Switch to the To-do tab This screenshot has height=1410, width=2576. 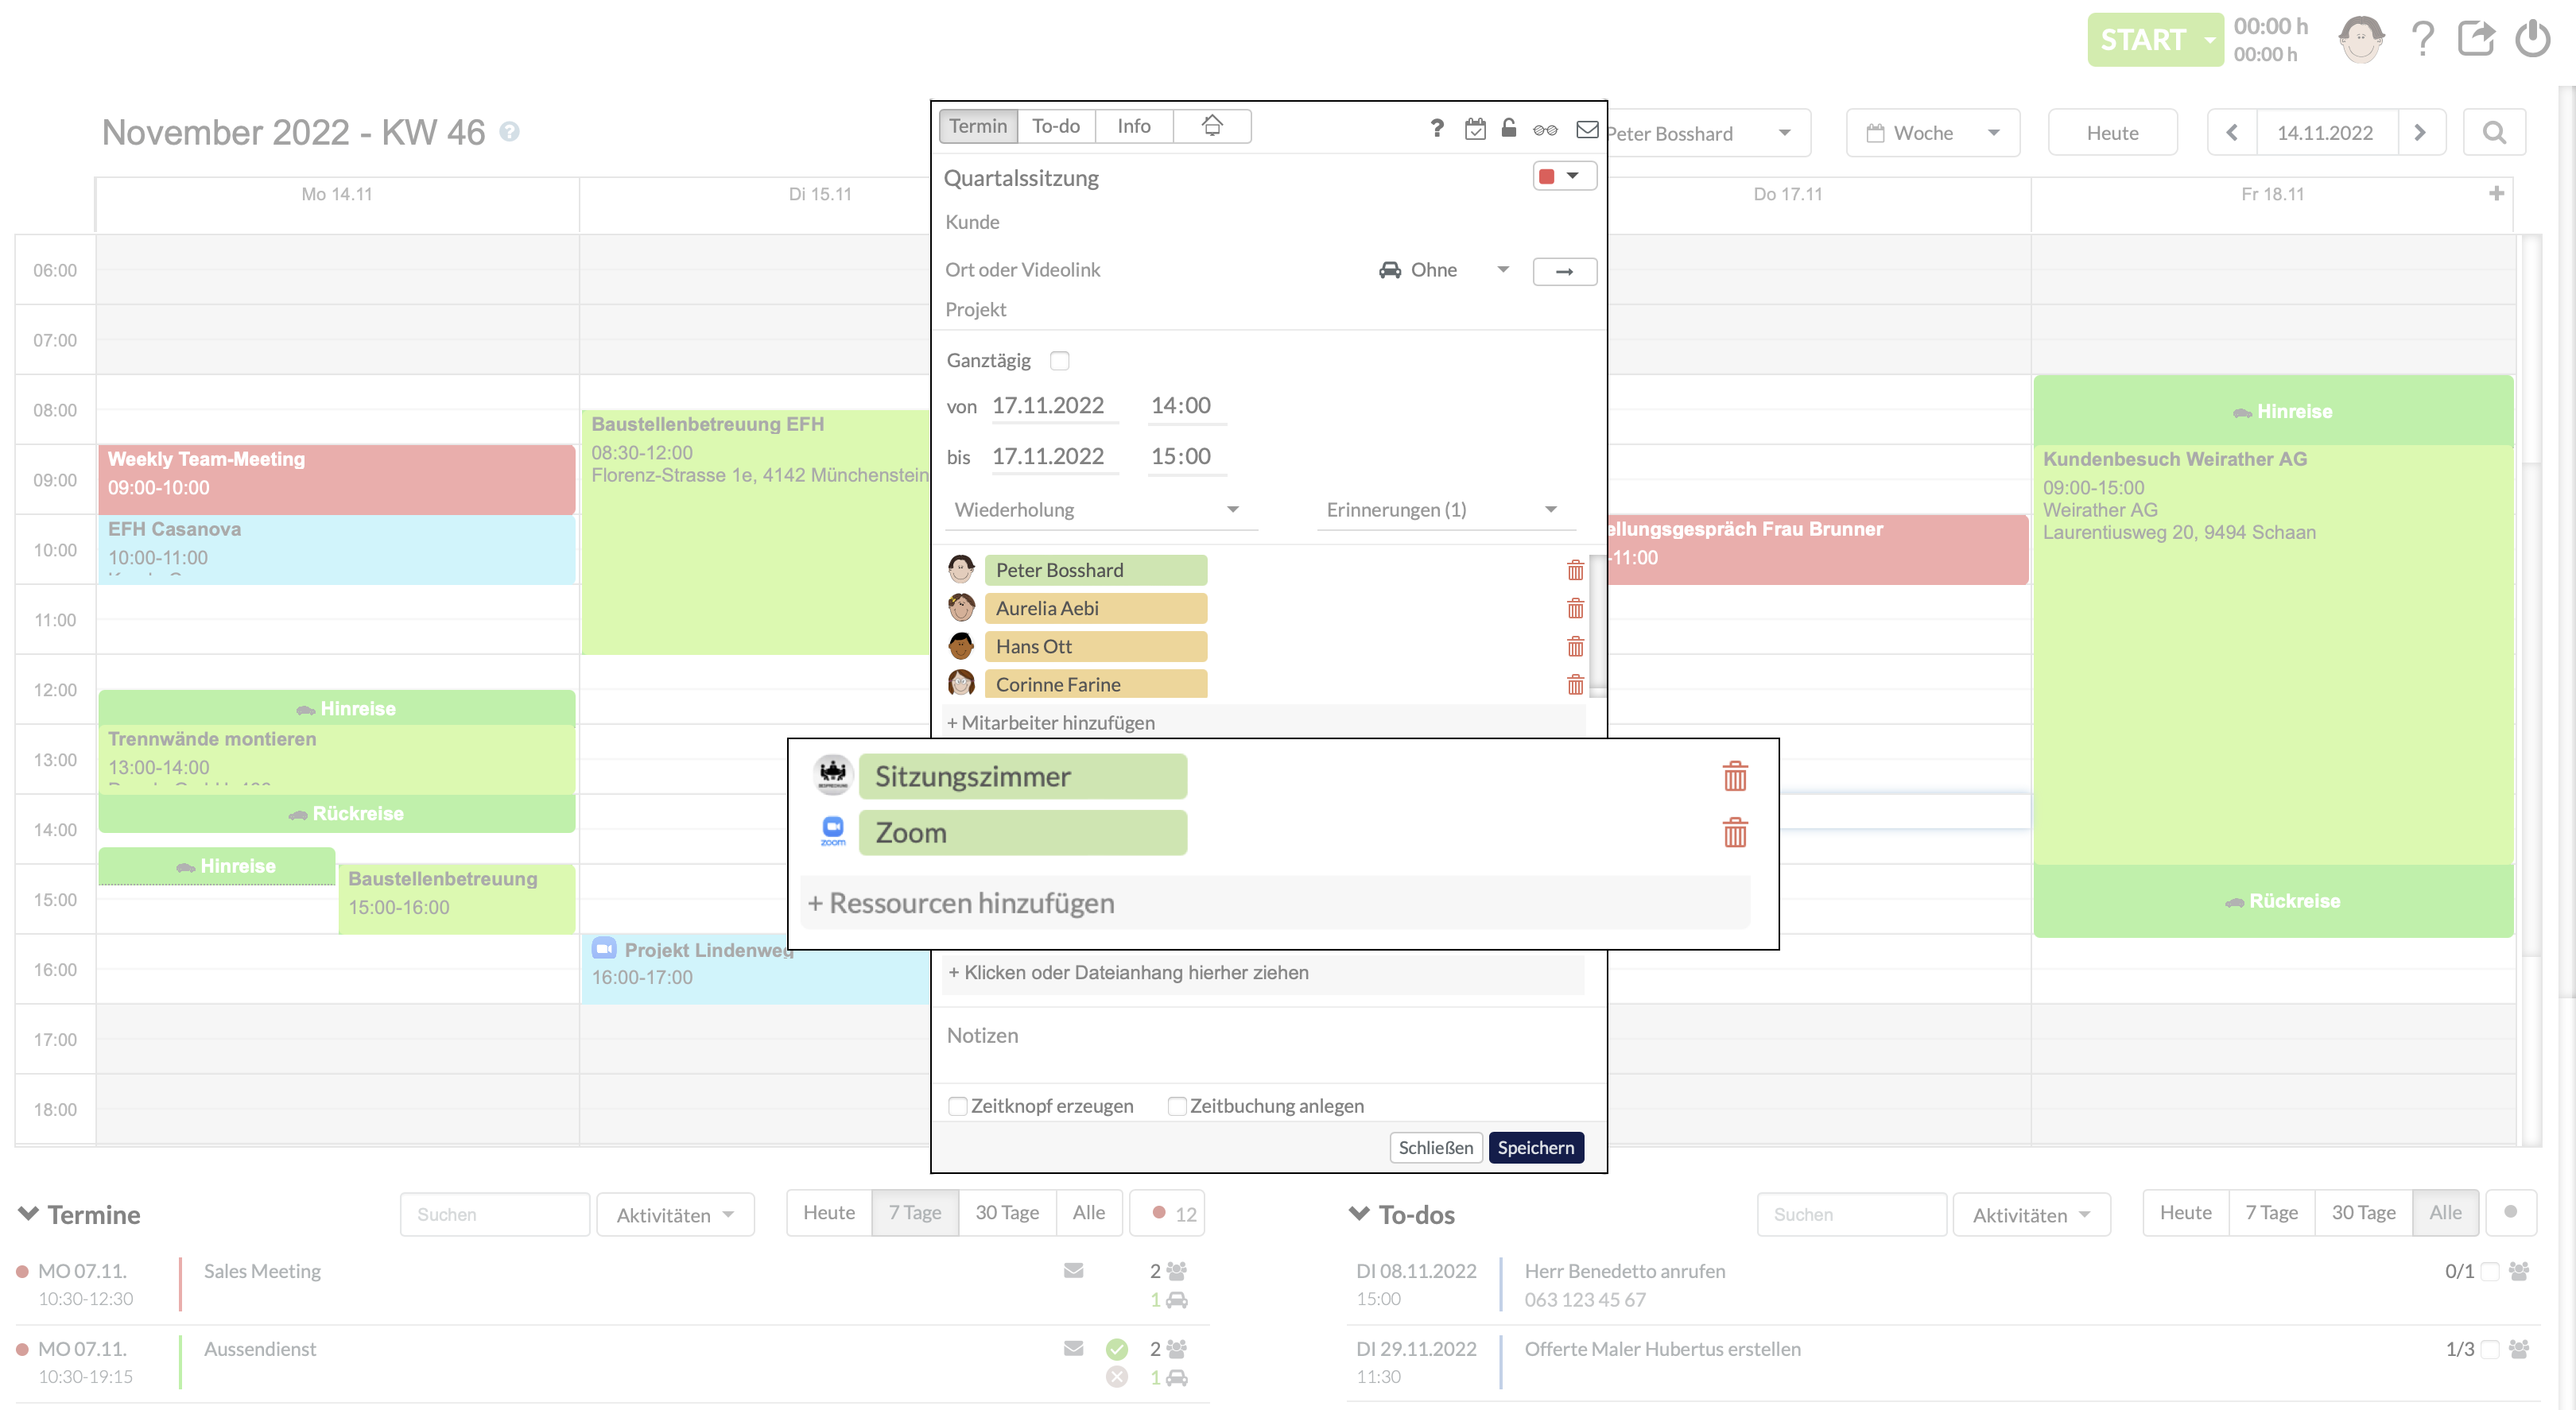(1056, 126)
